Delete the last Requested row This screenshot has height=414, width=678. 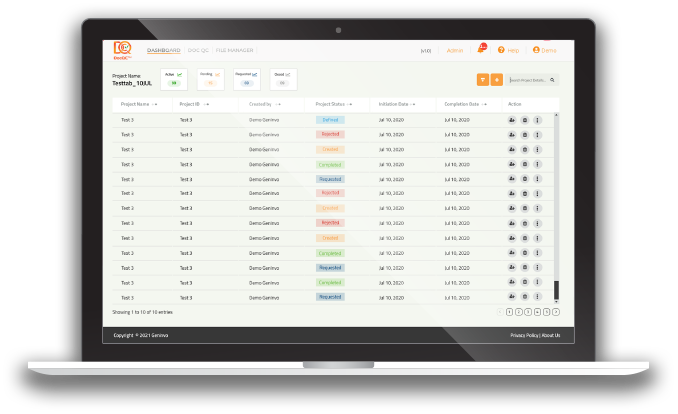[x=525, y=297]
